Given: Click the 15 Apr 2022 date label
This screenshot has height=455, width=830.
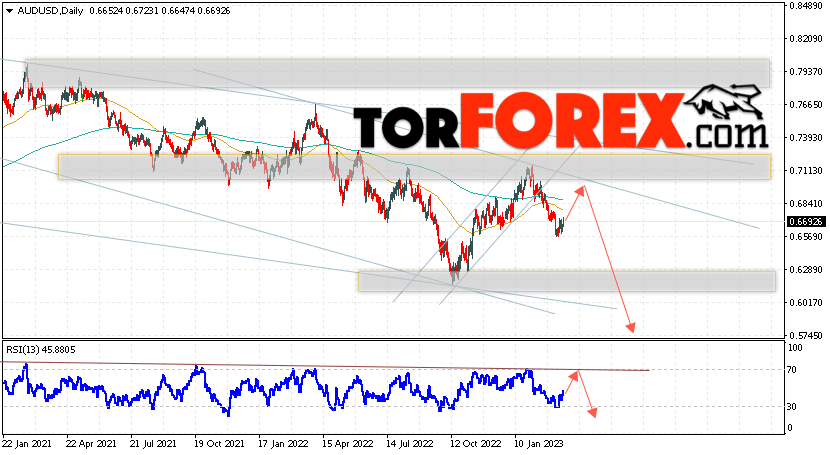Looking at the screenshot, I should [x=347, y=444].
